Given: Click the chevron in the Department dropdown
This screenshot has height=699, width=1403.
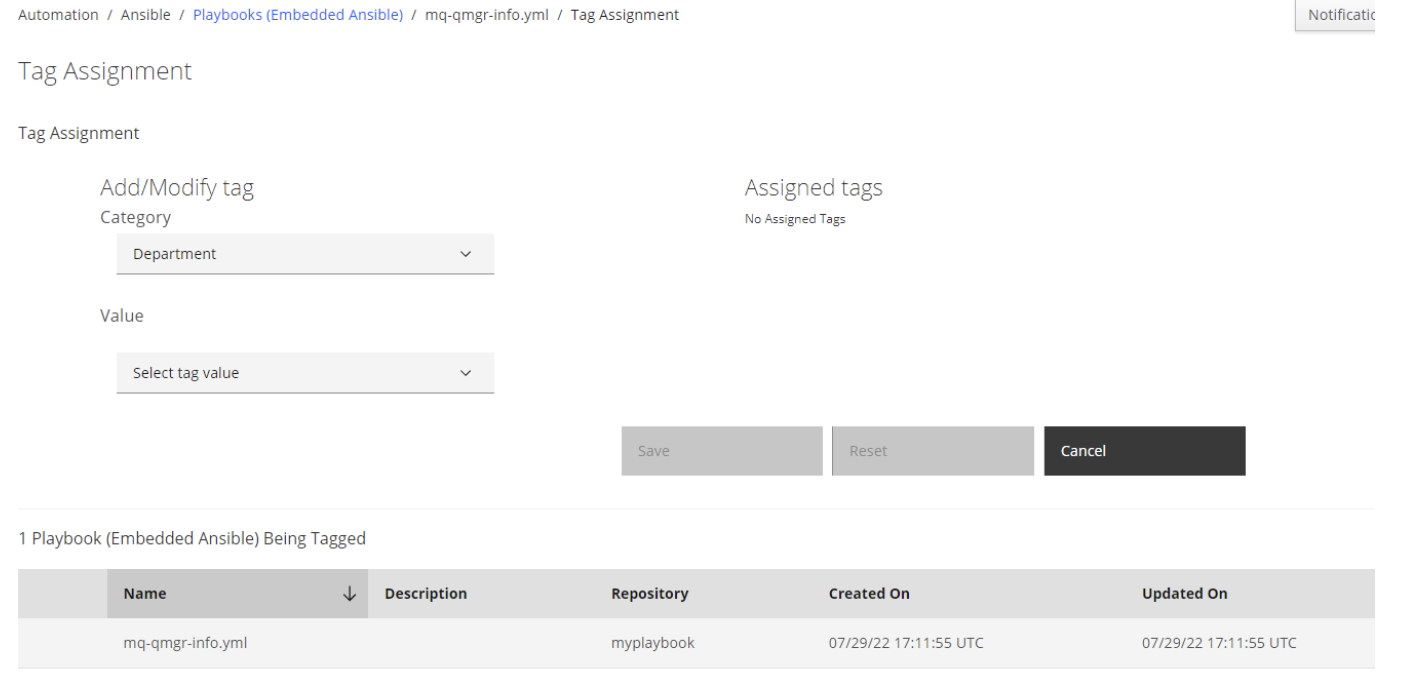Looking at the screenshot, I should point(465,254).
